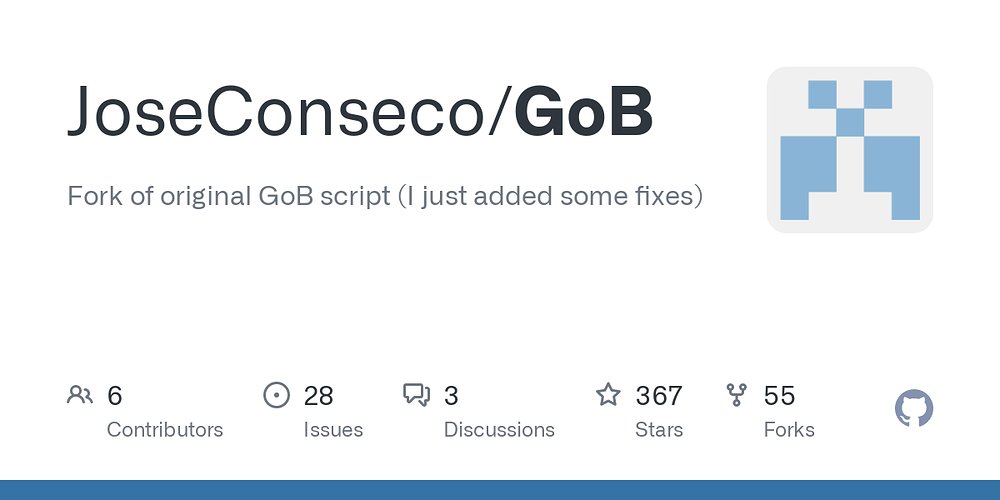Screen dimensions: 1000x500
Task: Click the Discussions label
Action: (499, 430)
